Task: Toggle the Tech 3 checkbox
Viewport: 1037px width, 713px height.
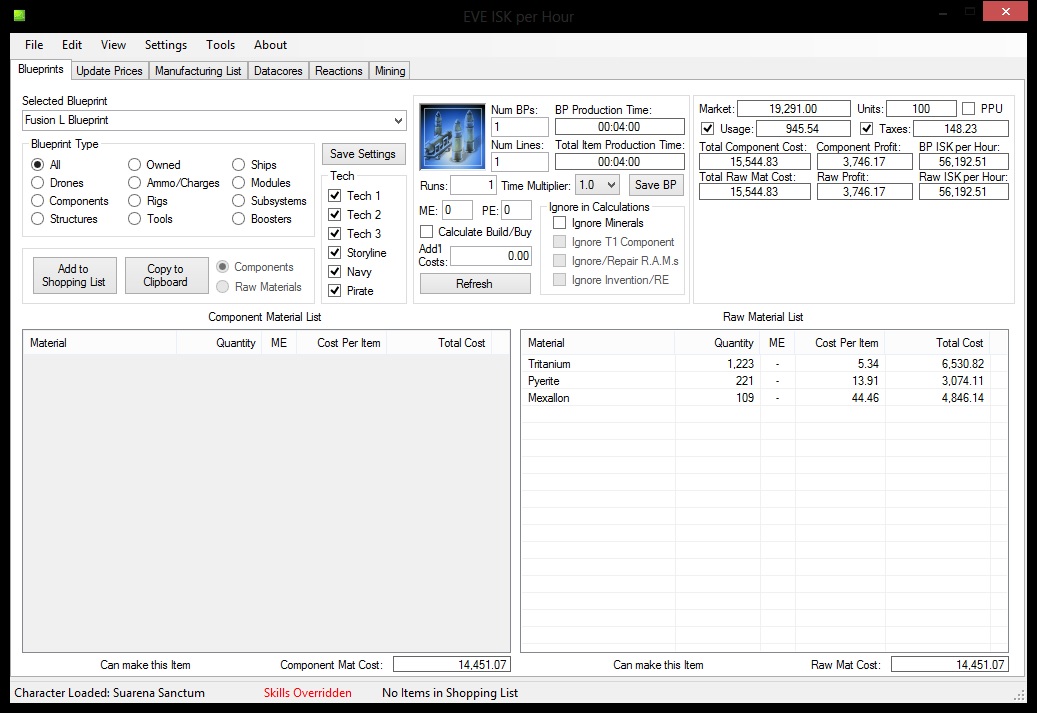Action: pos(335,233)
